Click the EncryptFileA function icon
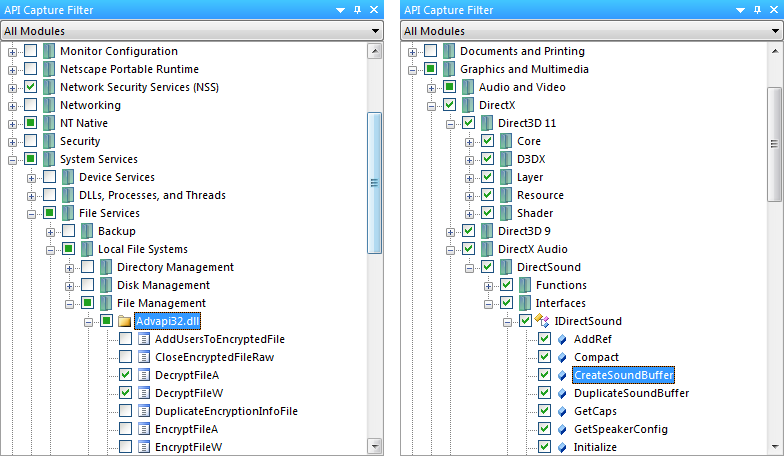Image resolution: width=784 pixels, height=456 pixels. click(144, 430)
